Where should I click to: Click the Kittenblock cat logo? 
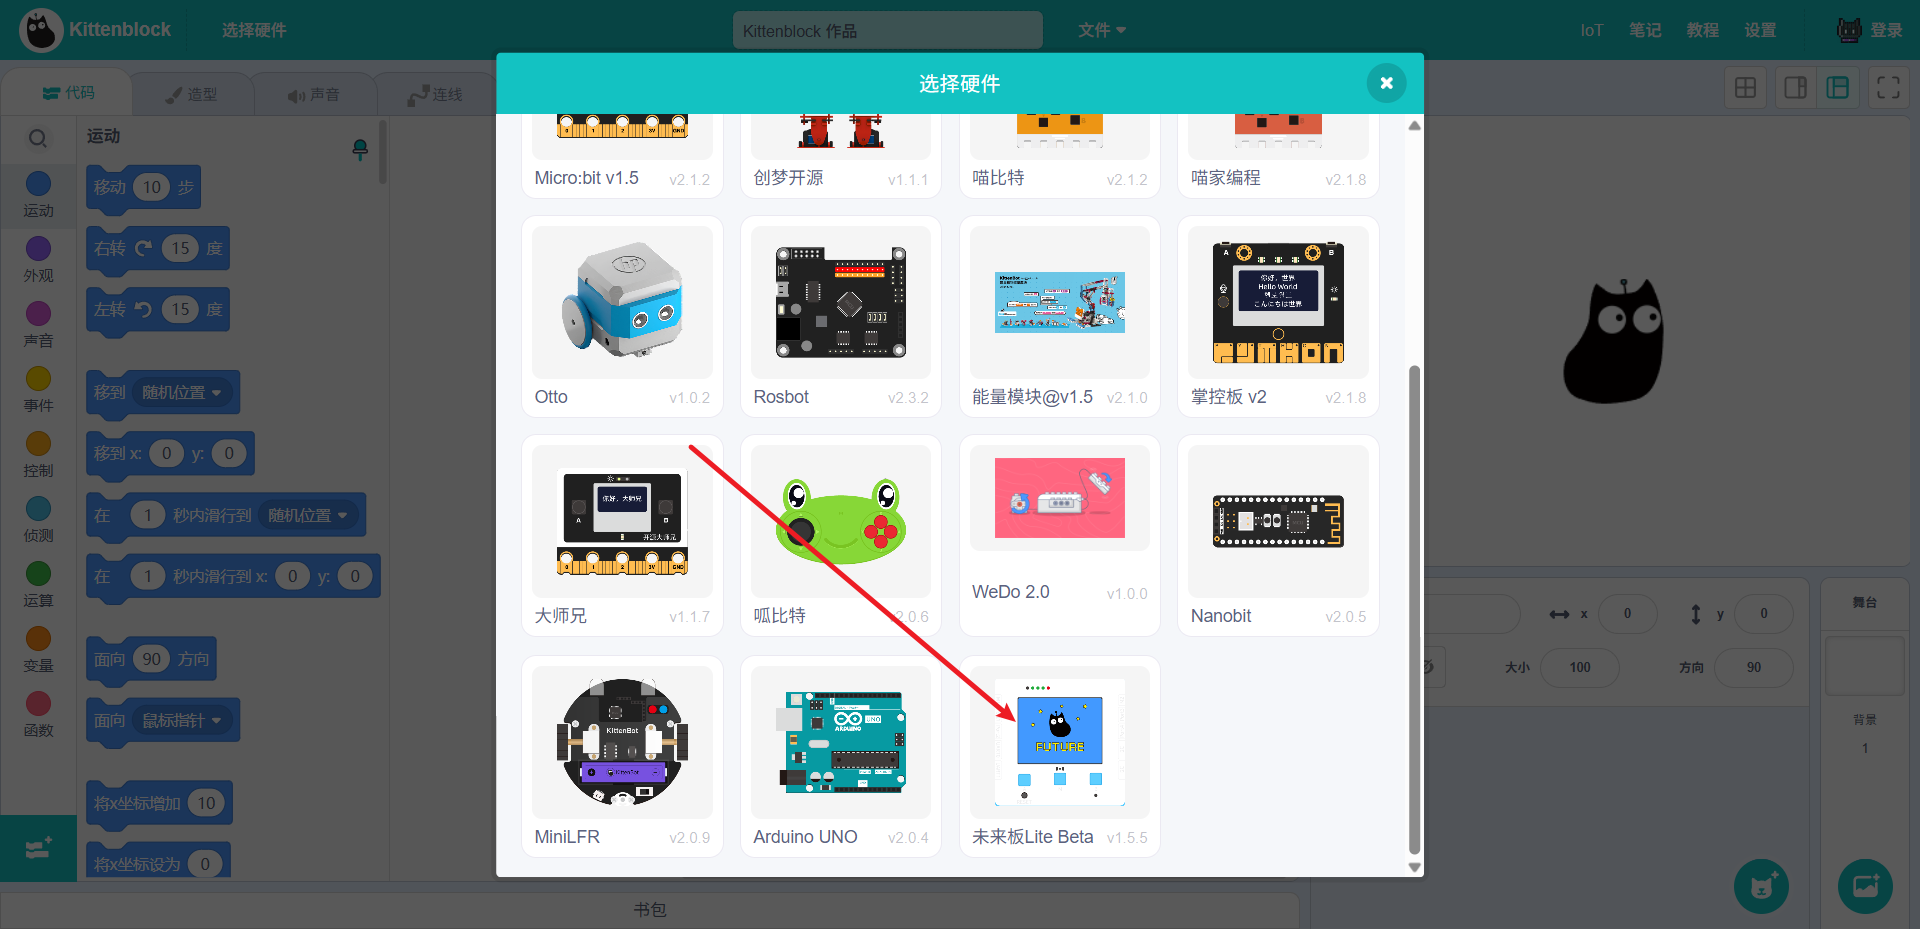tap(41, 30)
